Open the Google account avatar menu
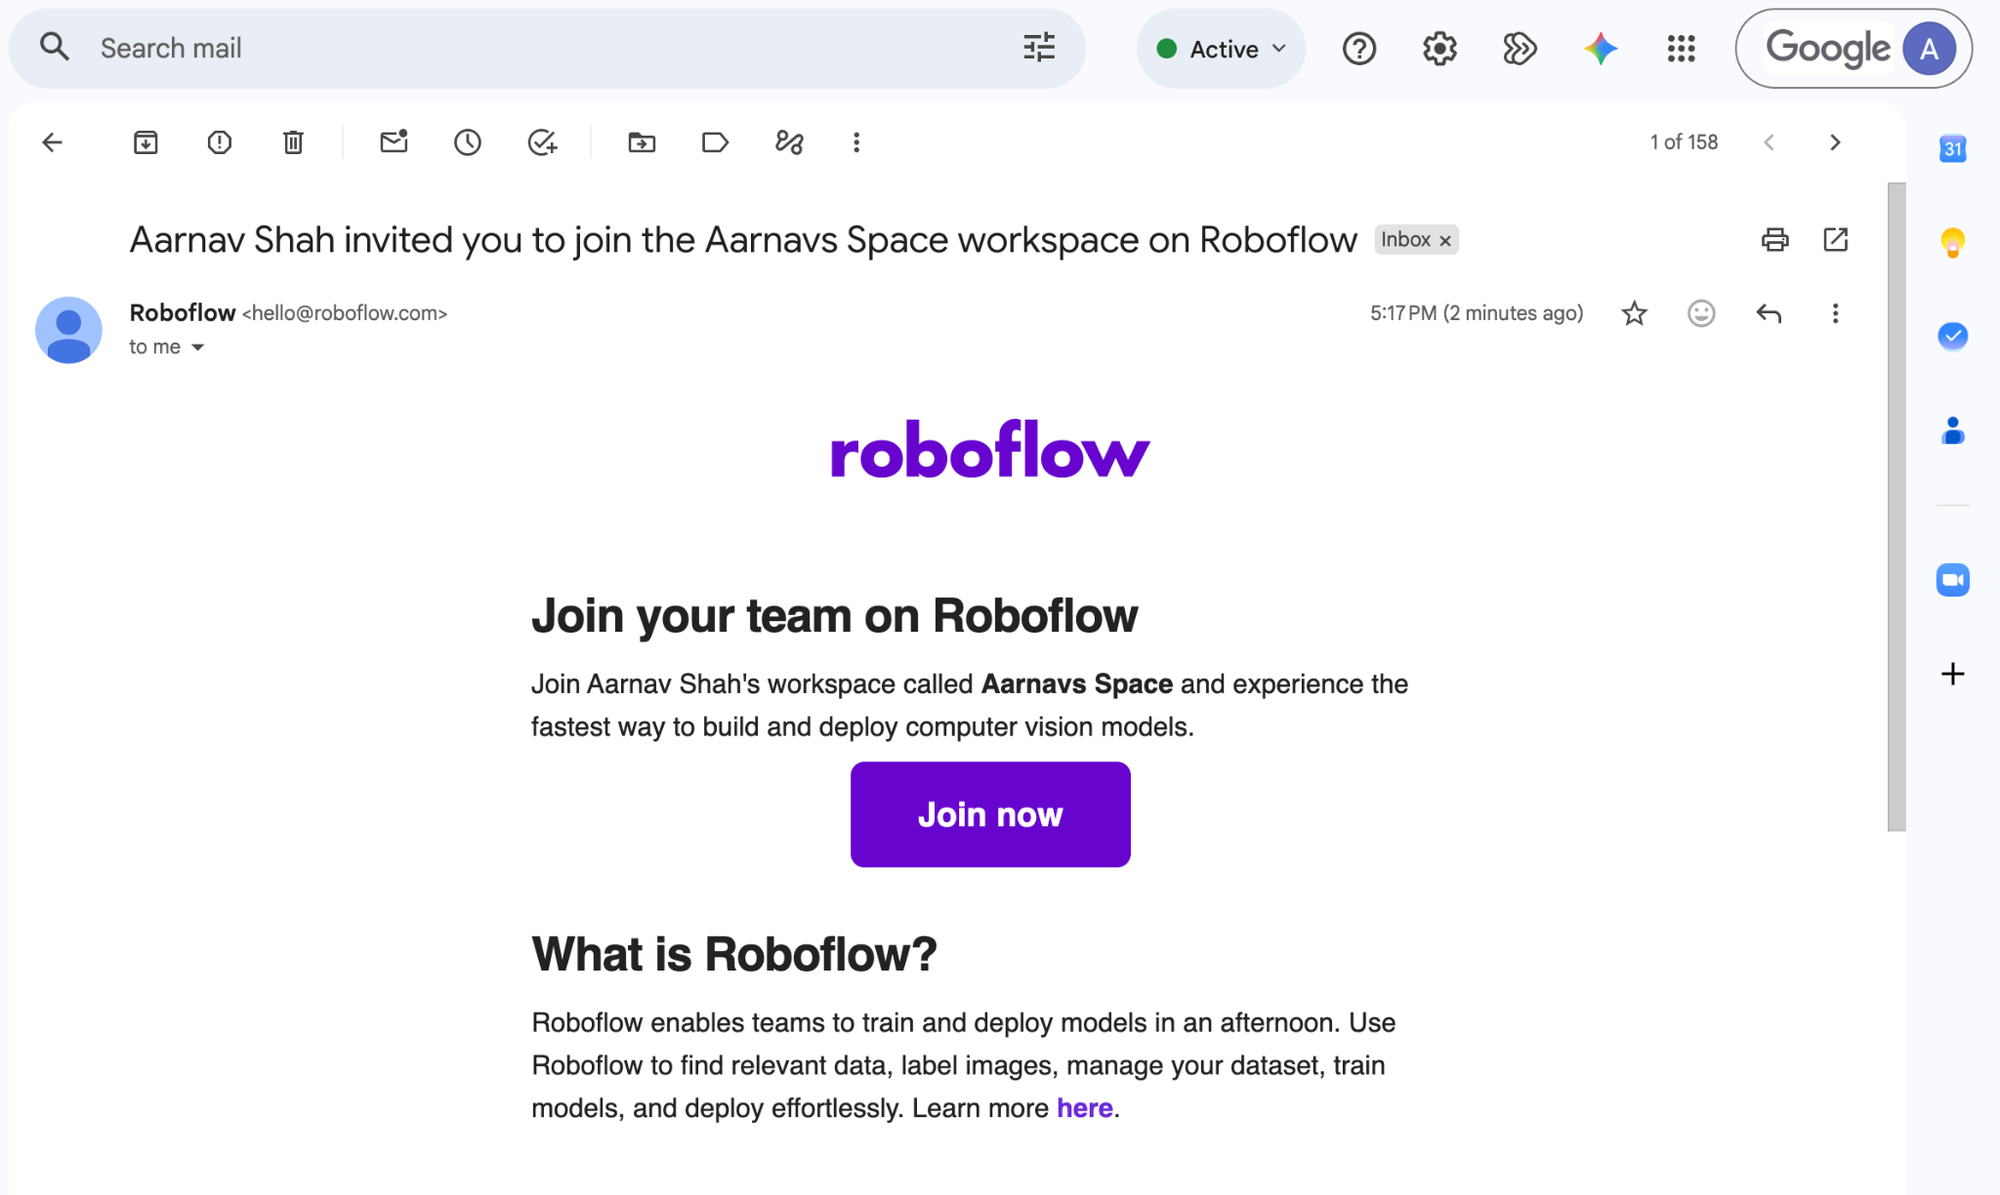 (1928, 48)
